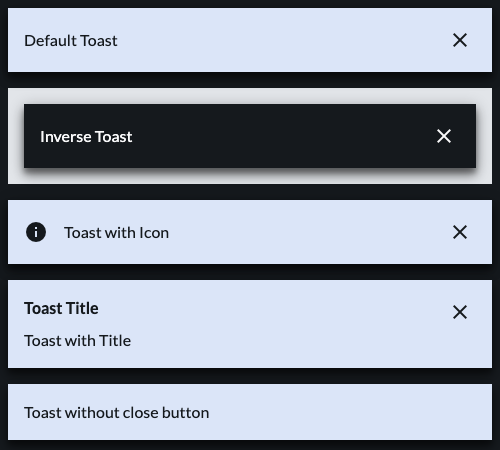Close the Default Toast notification
Image resolution: width=500 pixels, height=450 pixels.
(x=460, y=40)
